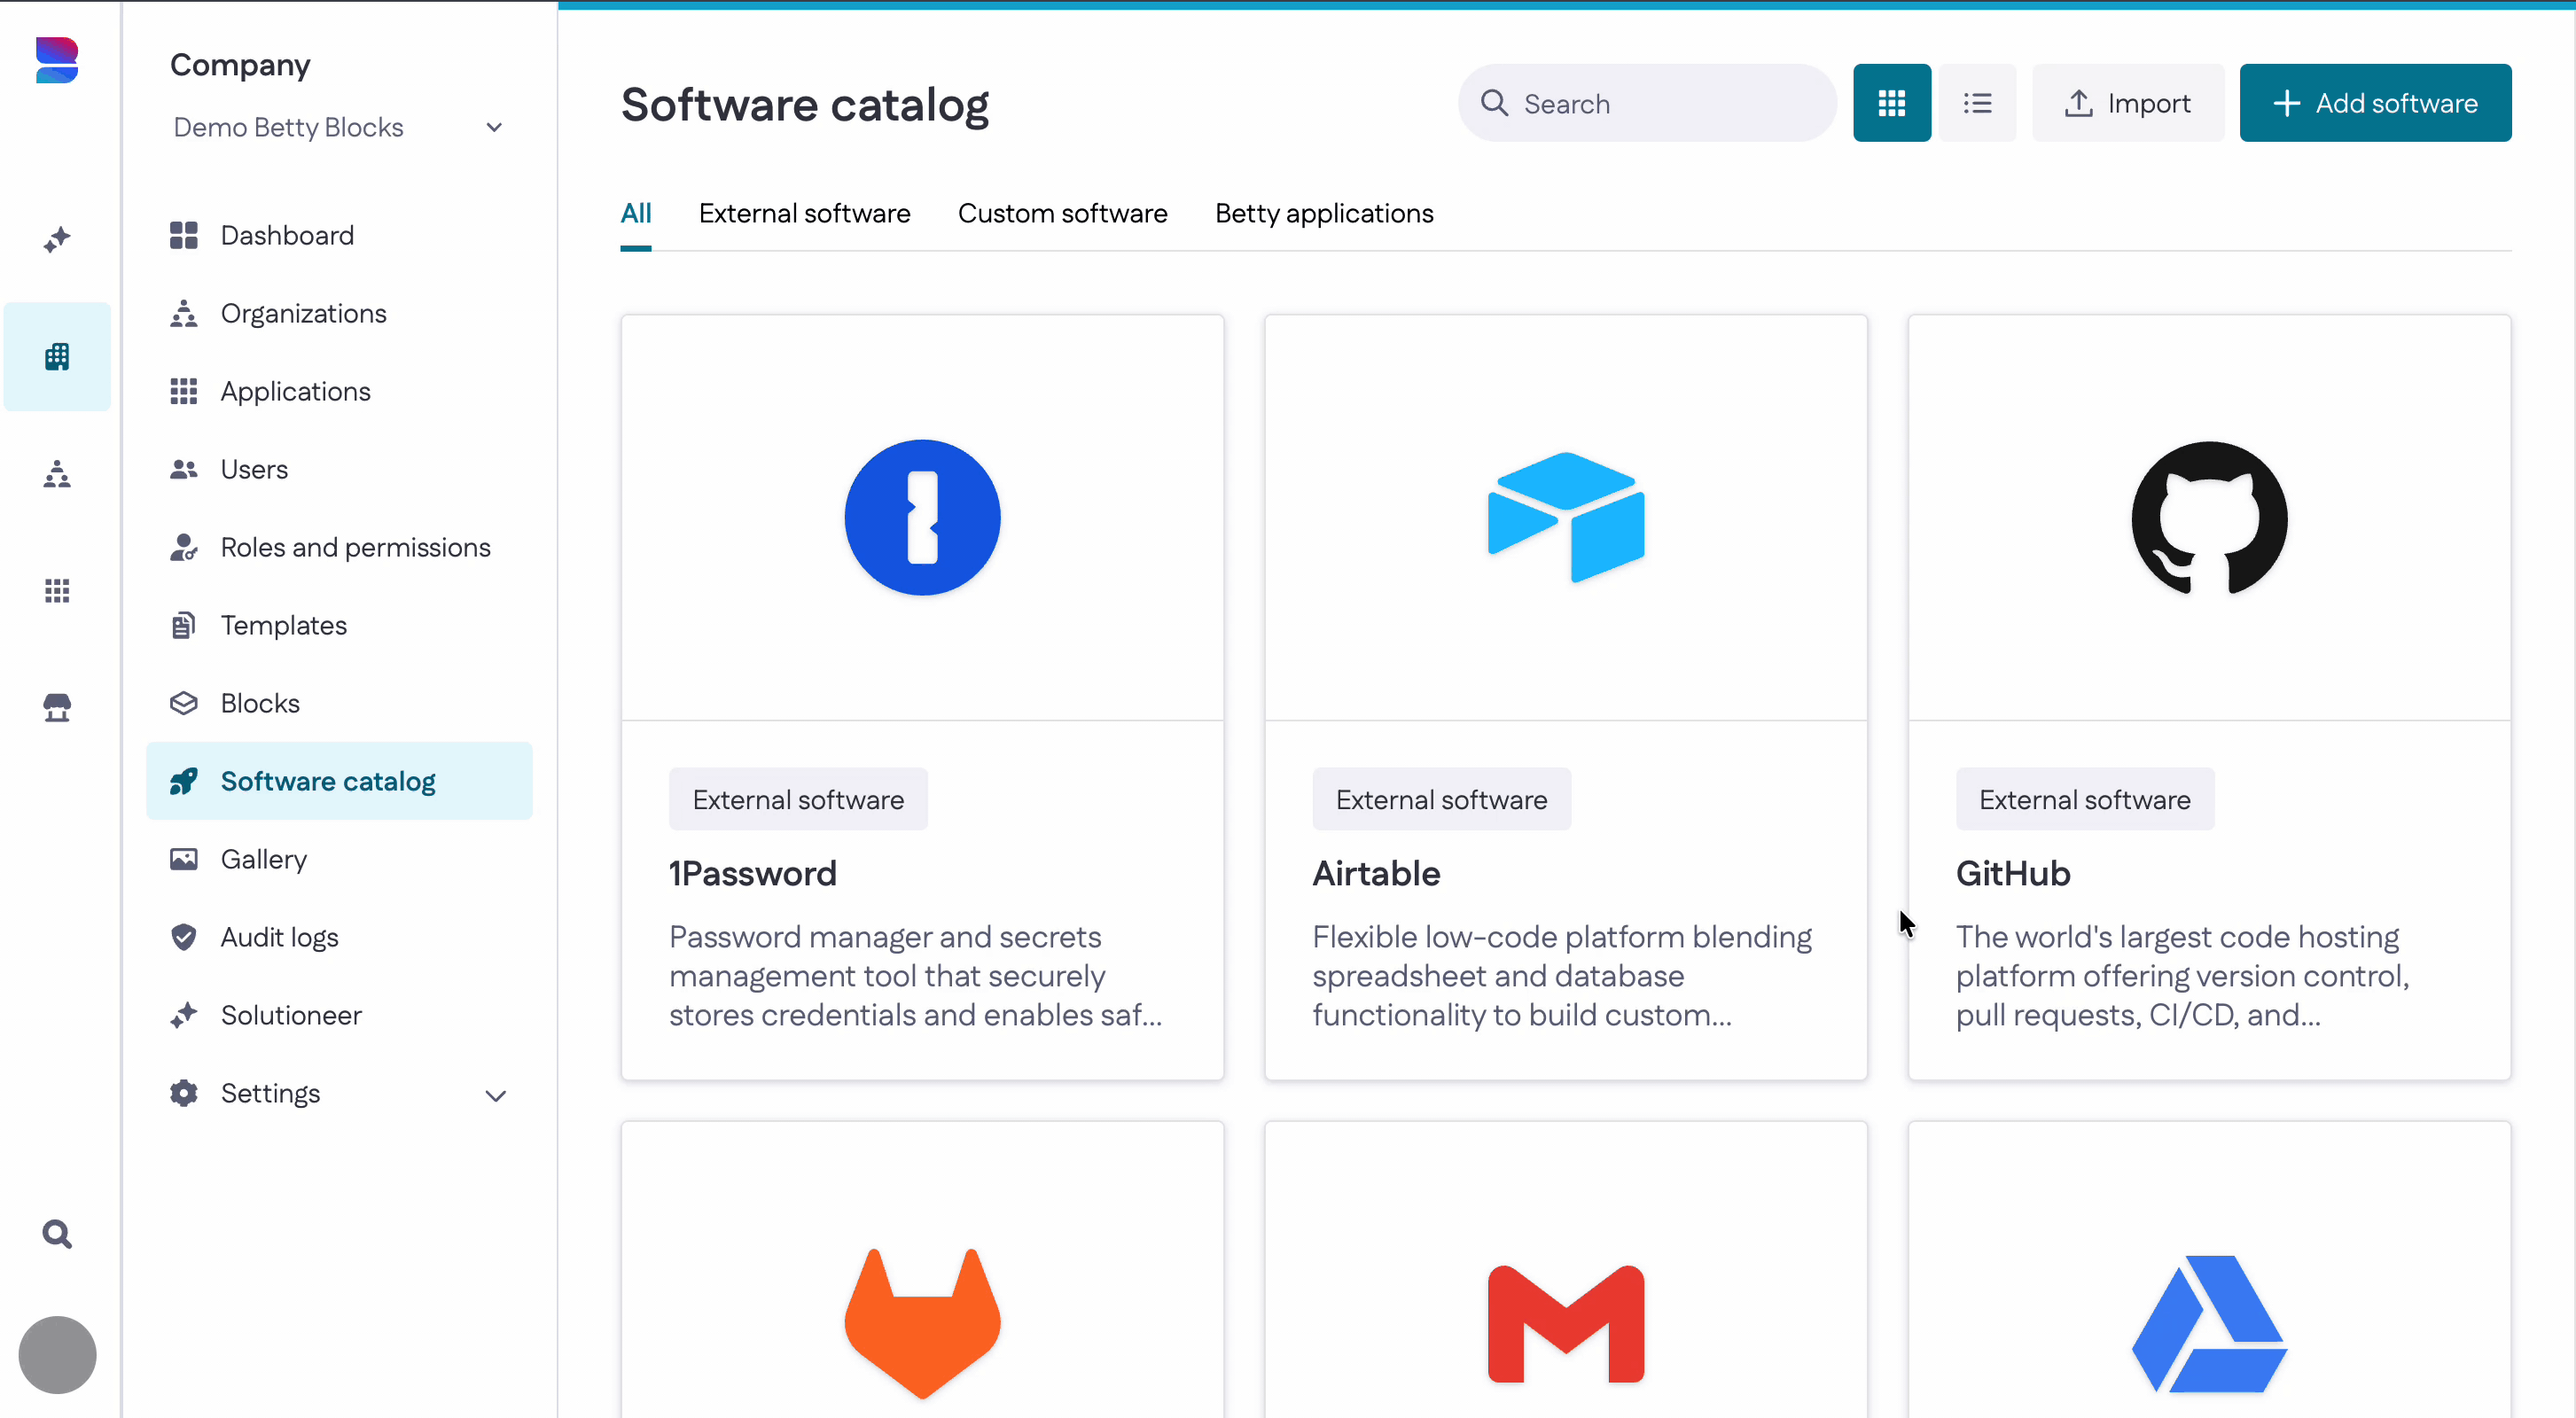Screen dimensions: 2576x1418
Task: Open the organizations hierarchy icon in left rail
Action: [57, 473]
